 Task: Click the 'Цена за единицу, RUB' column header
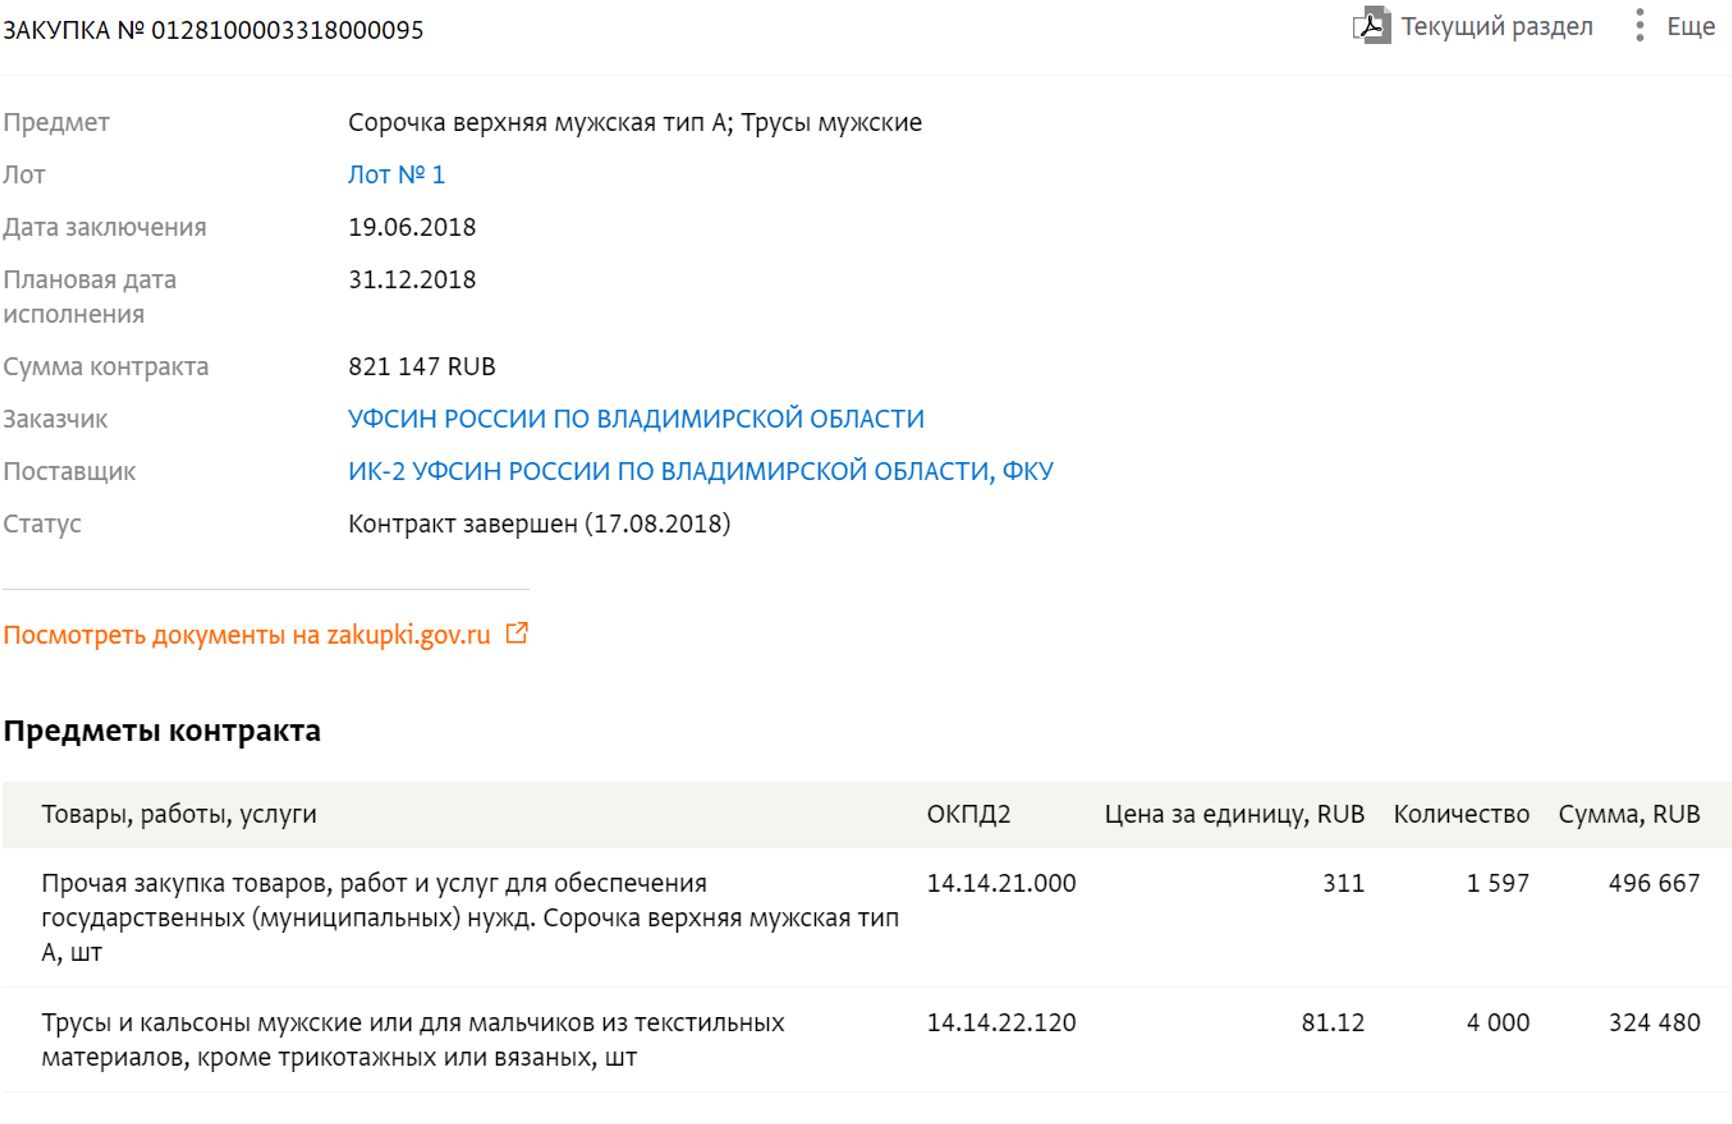pyautogui.click(x=1233, y=814)
